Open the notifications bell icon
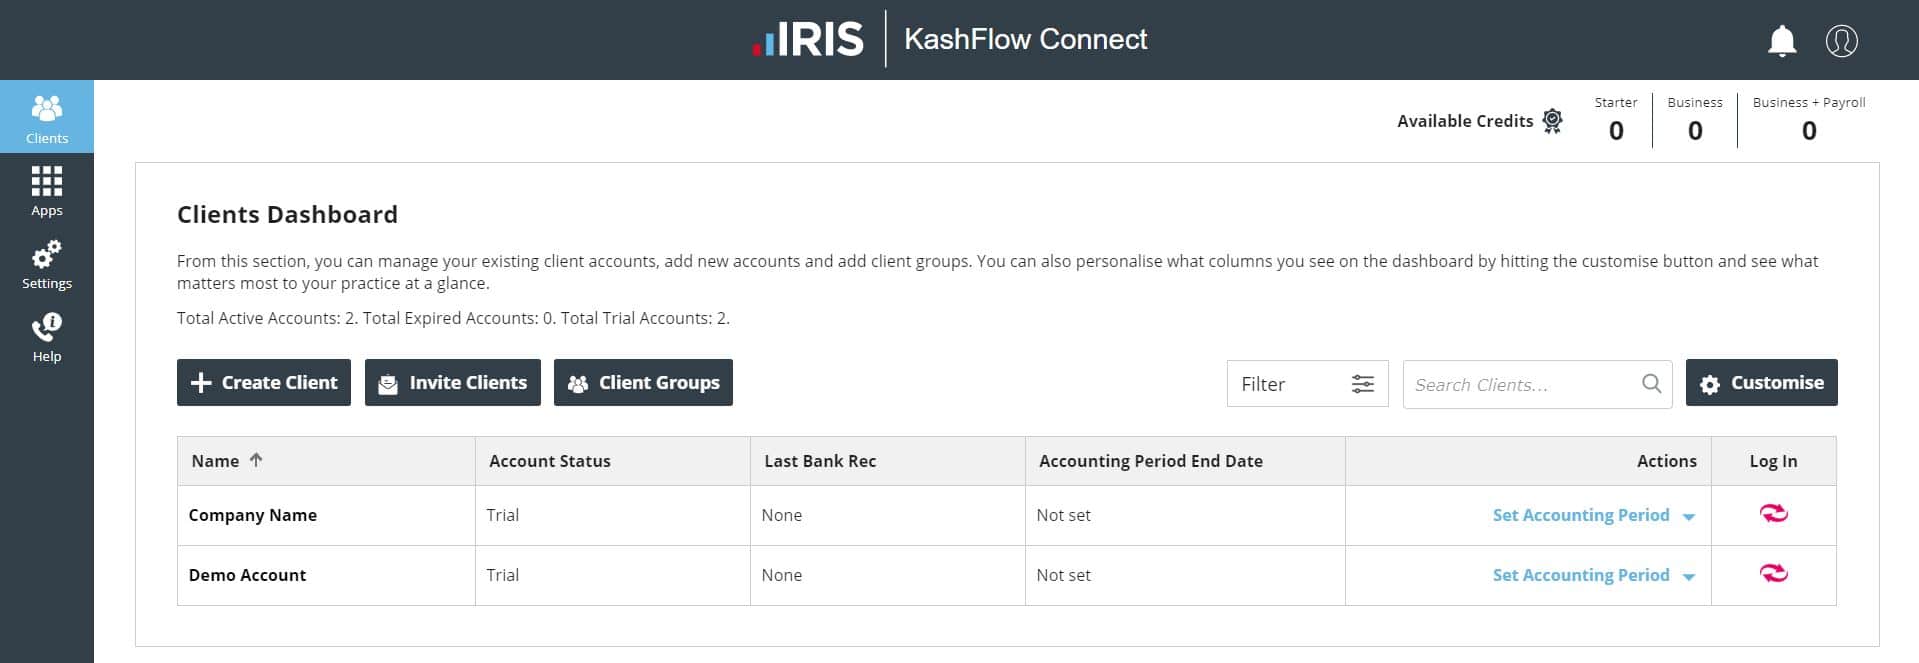 click(x=1782, y=41)
